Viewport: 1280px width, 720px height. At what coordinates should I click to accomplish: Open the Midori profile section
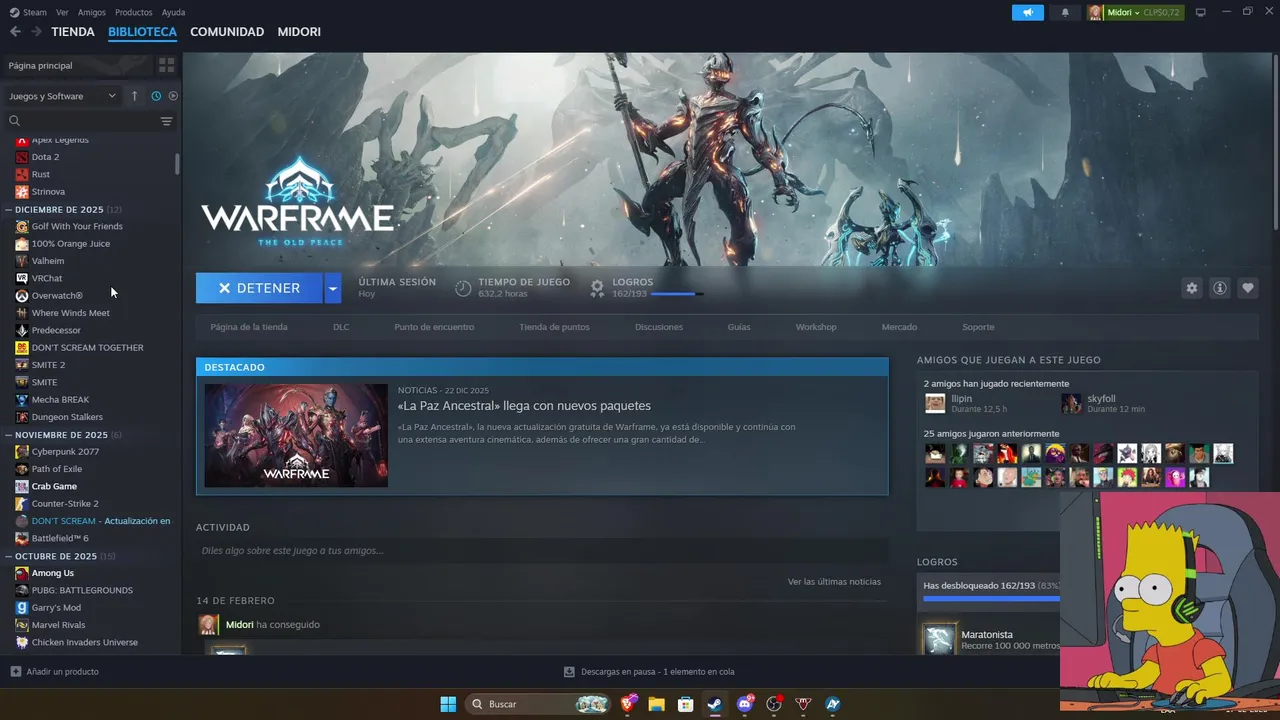(299, 32)
